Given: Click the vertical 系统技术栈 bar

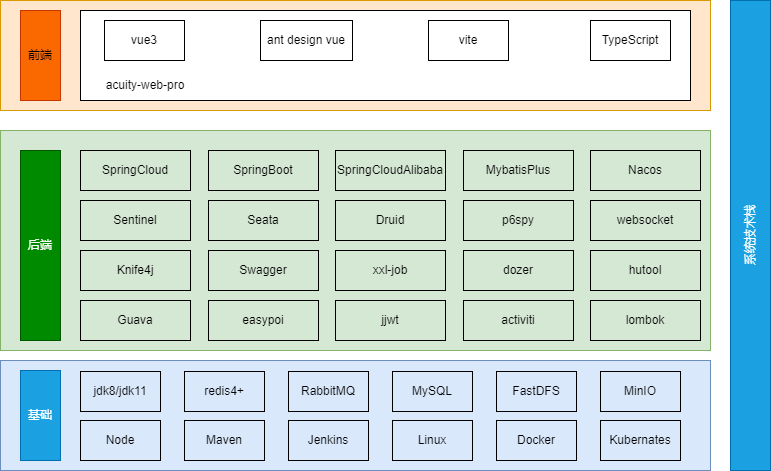Looking at the screenshot, I should tap(750, 235).
